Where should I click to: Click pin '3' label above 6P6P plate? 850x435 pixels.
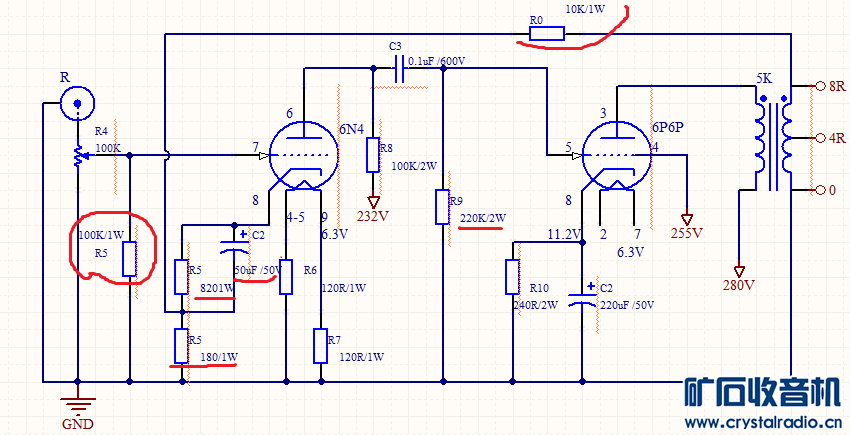click(x=603, y=113)
